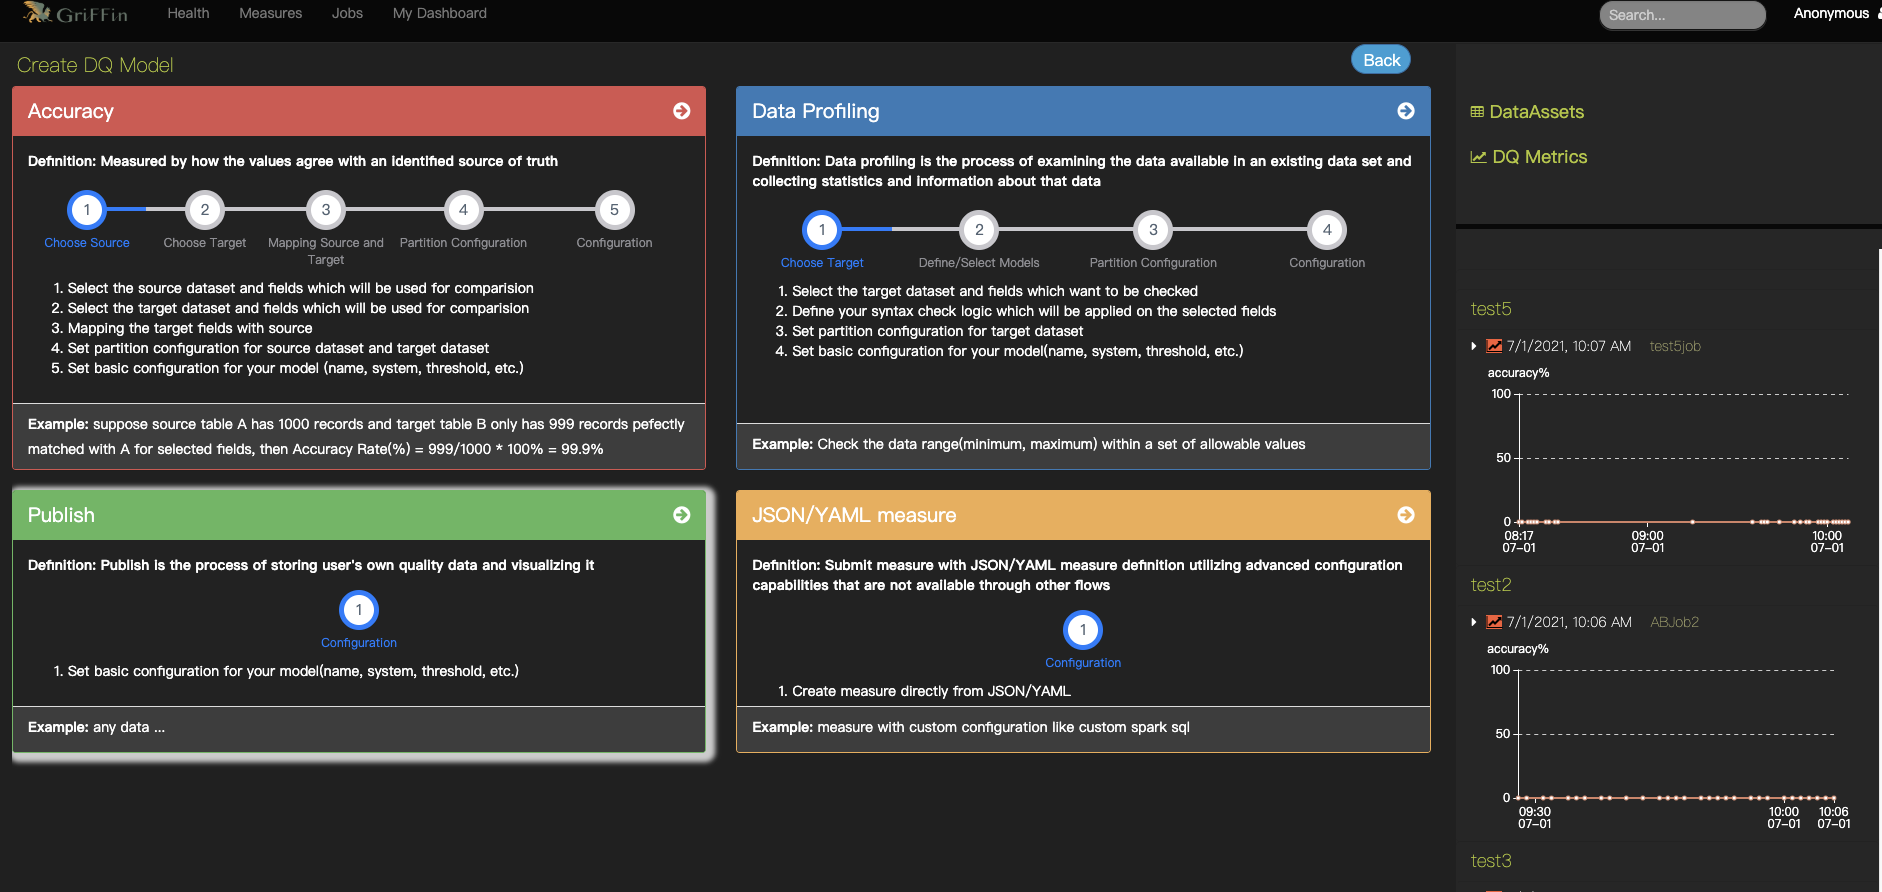
Task: Open the Publish card arrow icon
Action: 682,515
